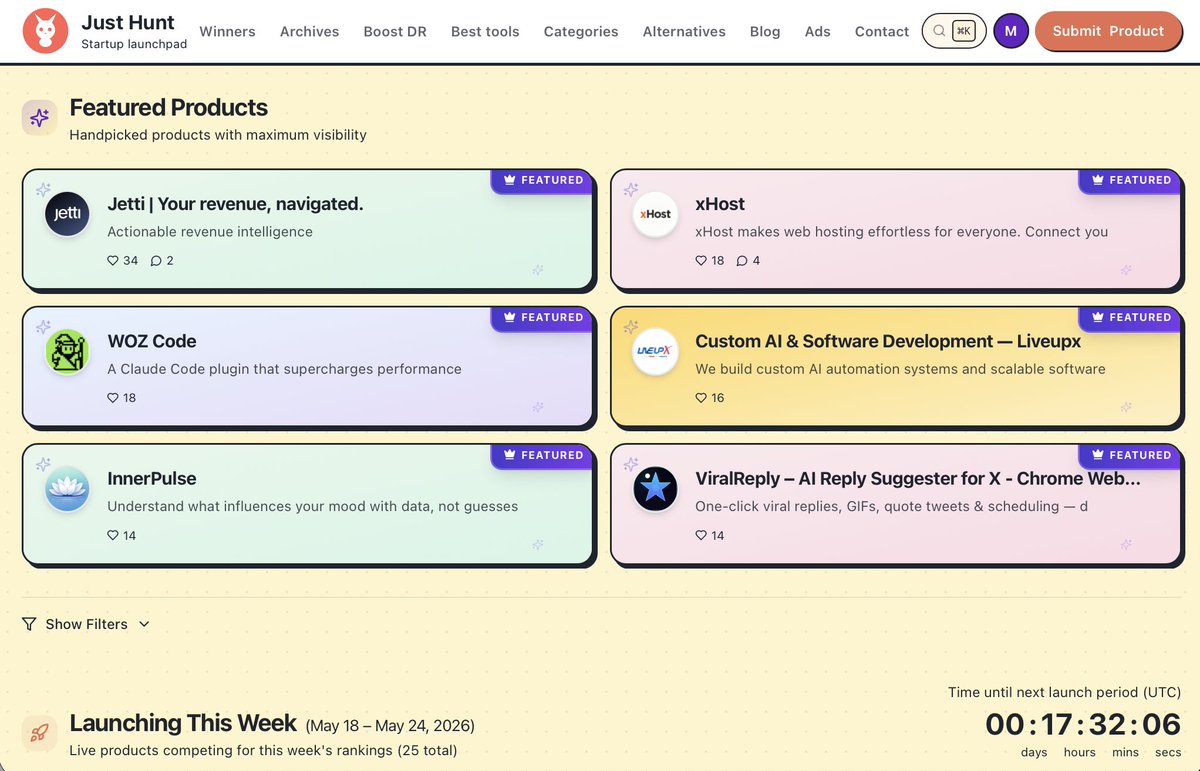The width and height of the screenshot is (1200, 771).
Task: Open the purple M user avatar
Action: point(1011,31)
